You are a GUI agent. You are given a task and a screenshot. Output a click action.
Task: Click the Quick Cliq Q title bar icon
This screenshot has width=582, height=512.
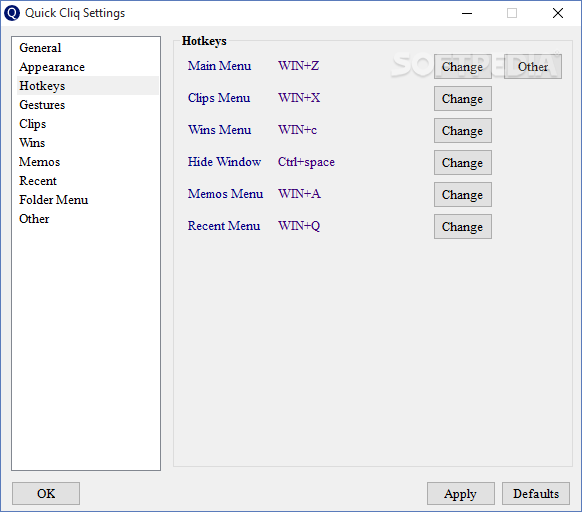click(12, 13)
